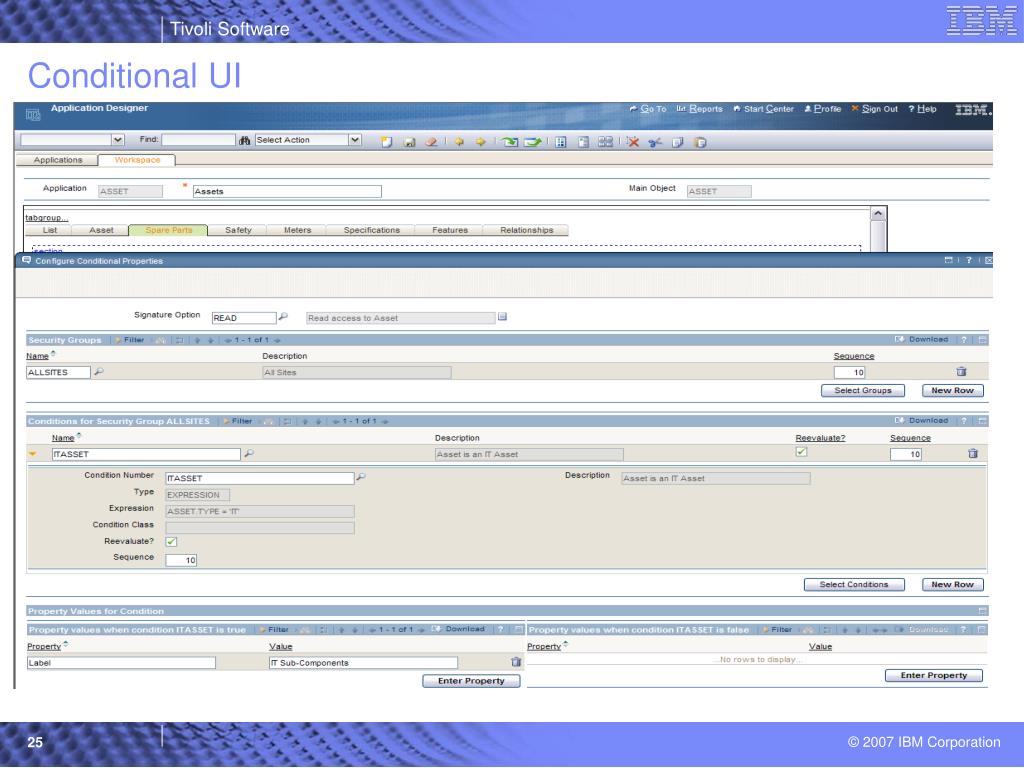
Task: Click the Next Application right arrow icon
Action: point(481,142)
